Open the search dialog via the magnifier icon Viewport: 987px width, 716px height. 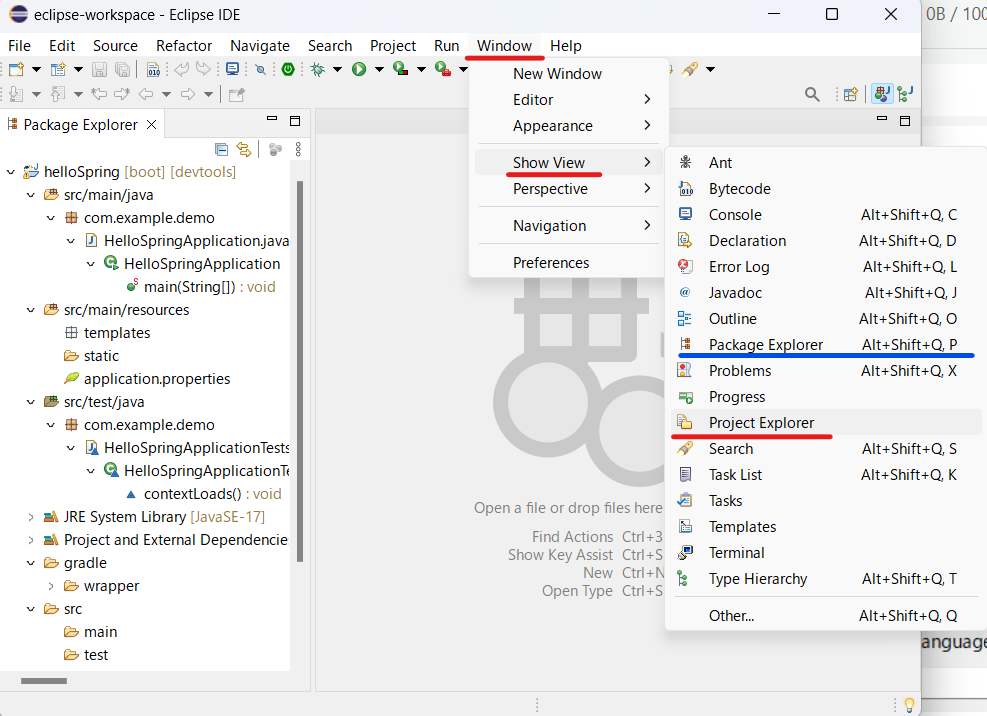click(x=814, y=94)
